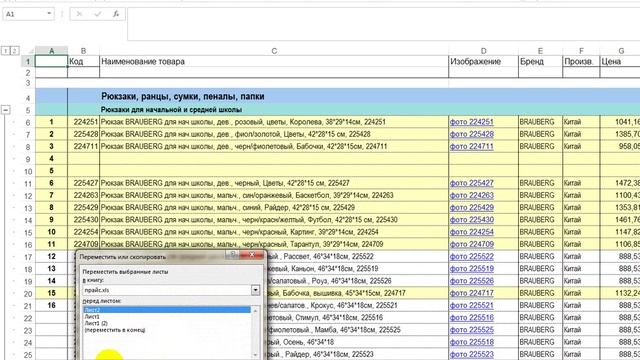
Task: Click 'Рюкзаки для начальной и средней школы' subheading
Action: click(x=171, y=110)
